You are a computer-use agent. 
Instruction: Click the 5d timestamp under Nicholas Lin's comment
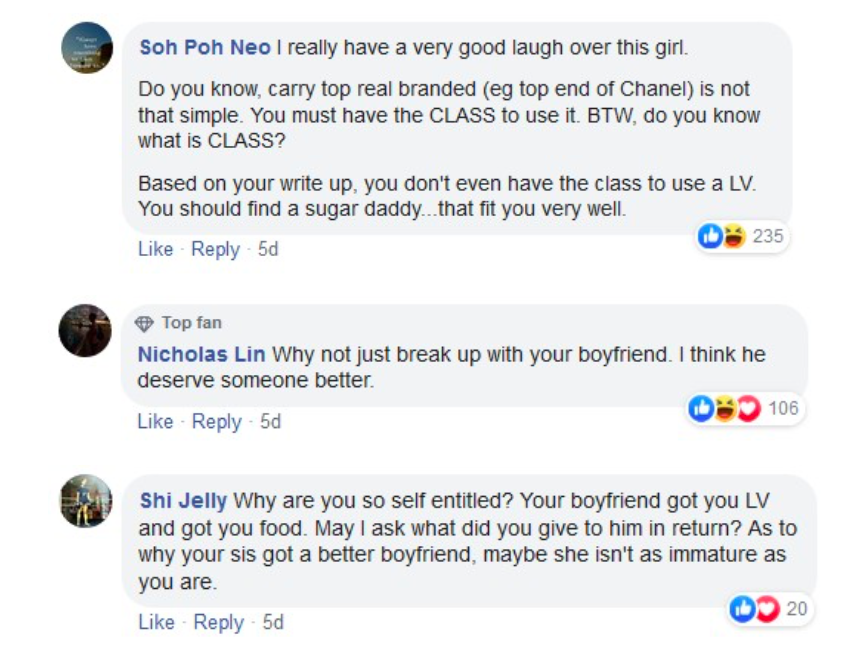pos(270,422)
